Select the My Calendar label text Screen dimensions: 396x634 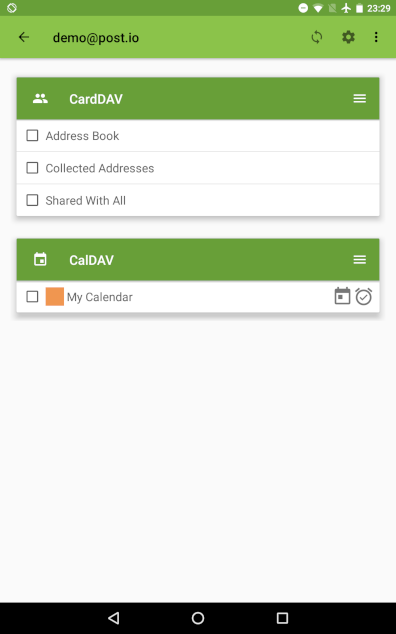(100, 297)
